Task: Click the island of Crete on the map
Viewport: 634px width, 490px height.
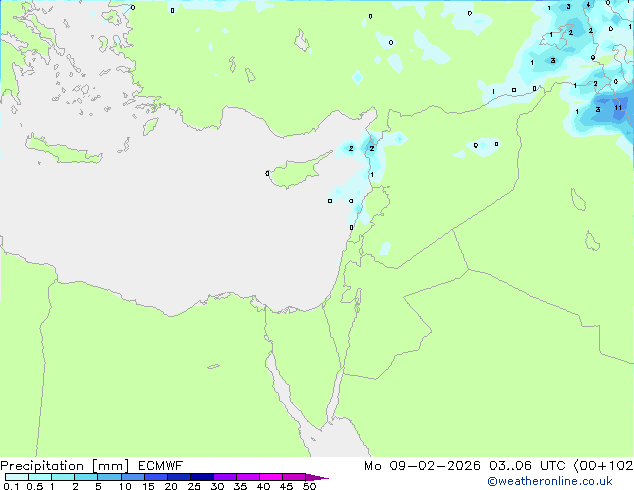Action: point(63,150)
